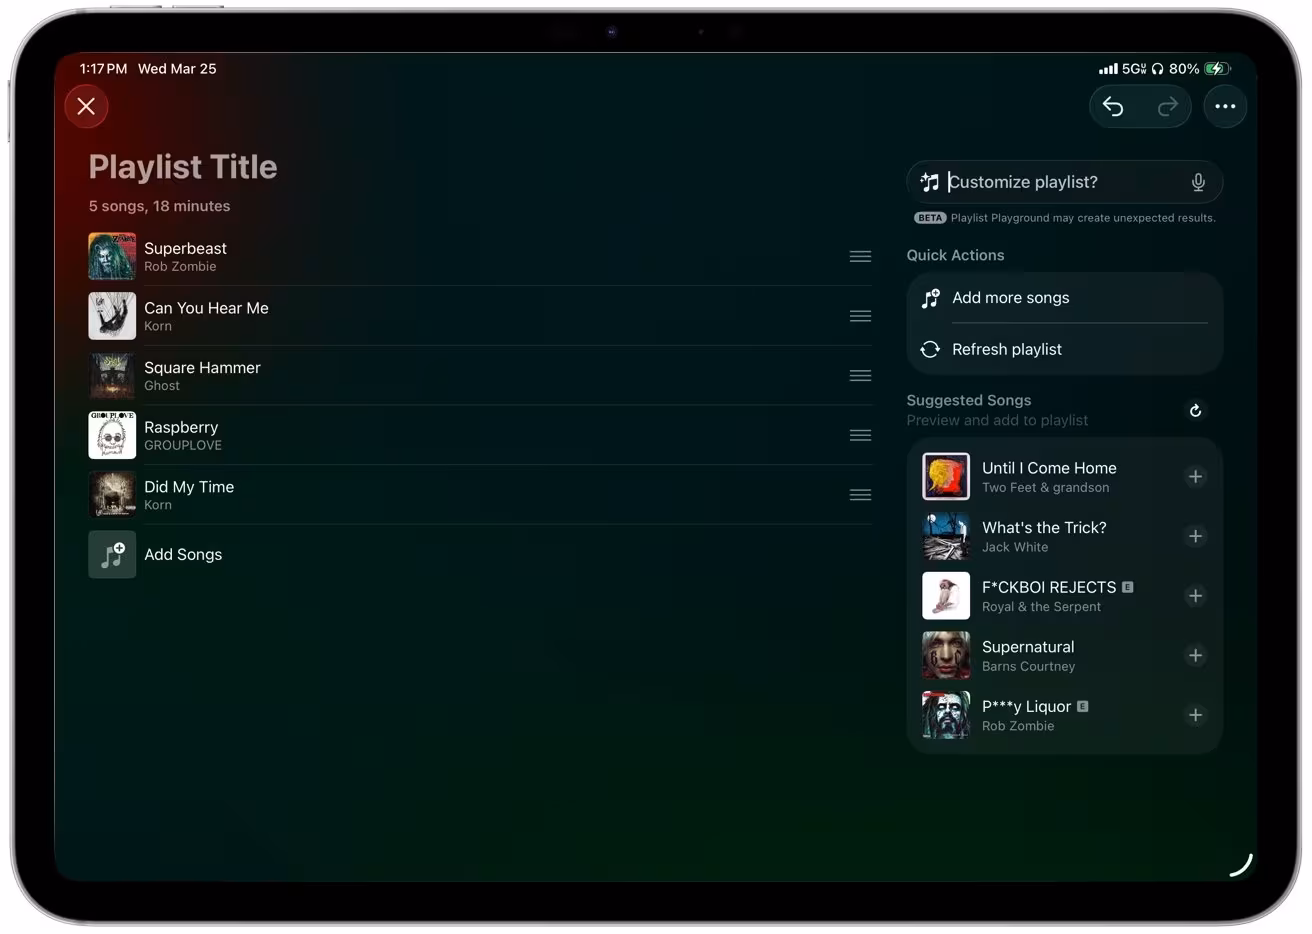Tap the reorder handle next to Superbeast

(860, 256)
